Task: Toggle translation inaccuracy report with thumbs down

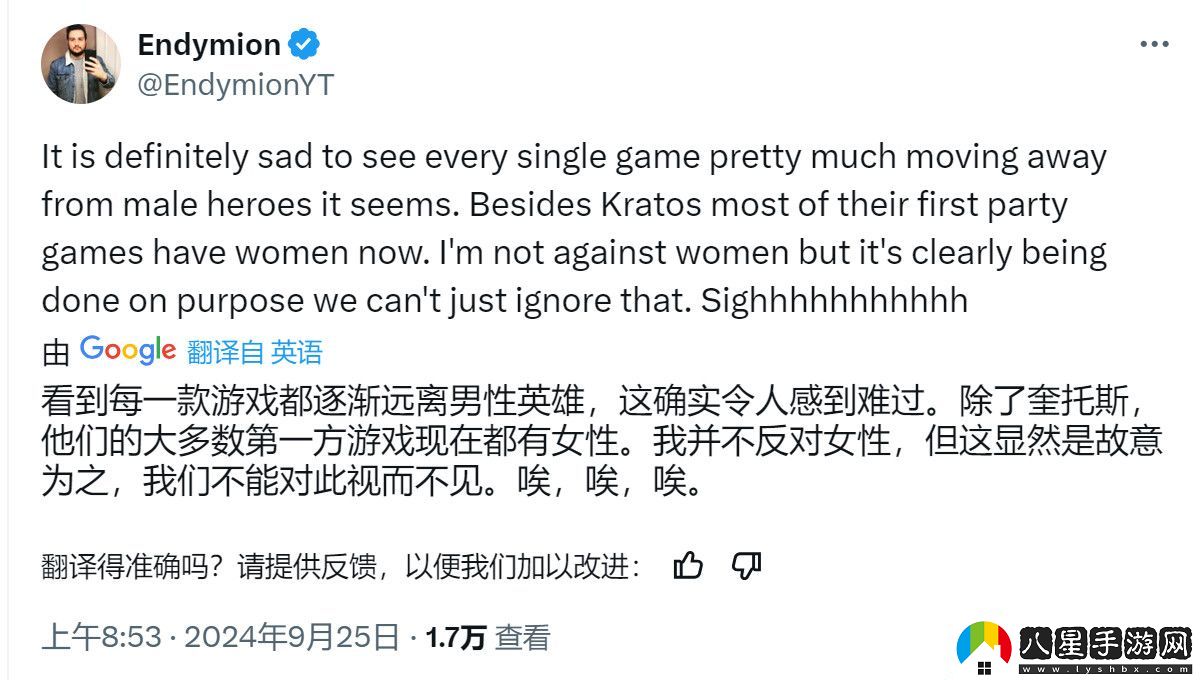Action: pos(748,566)
